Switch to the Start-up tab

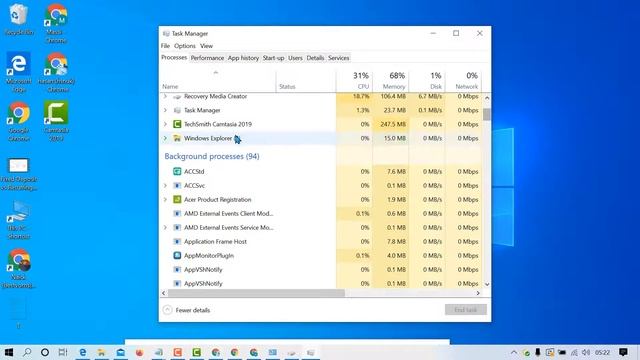click(x=273, y=58)
